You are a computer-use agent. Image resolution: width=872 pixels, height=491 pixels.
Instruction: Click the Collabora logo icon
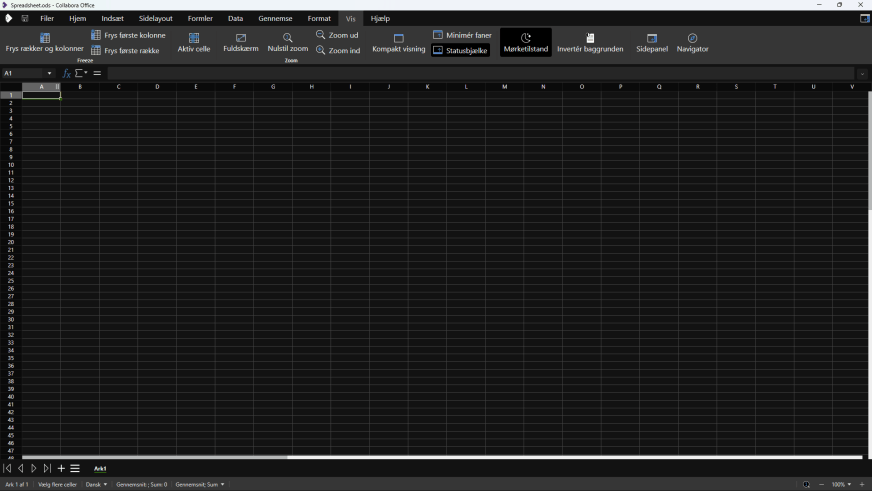click(8, 18)
